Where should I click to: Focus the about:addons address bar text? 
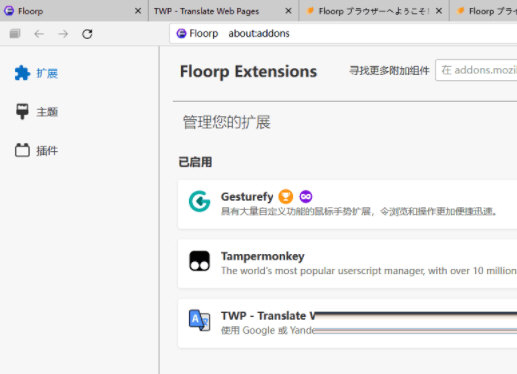[x=259, y=33]
